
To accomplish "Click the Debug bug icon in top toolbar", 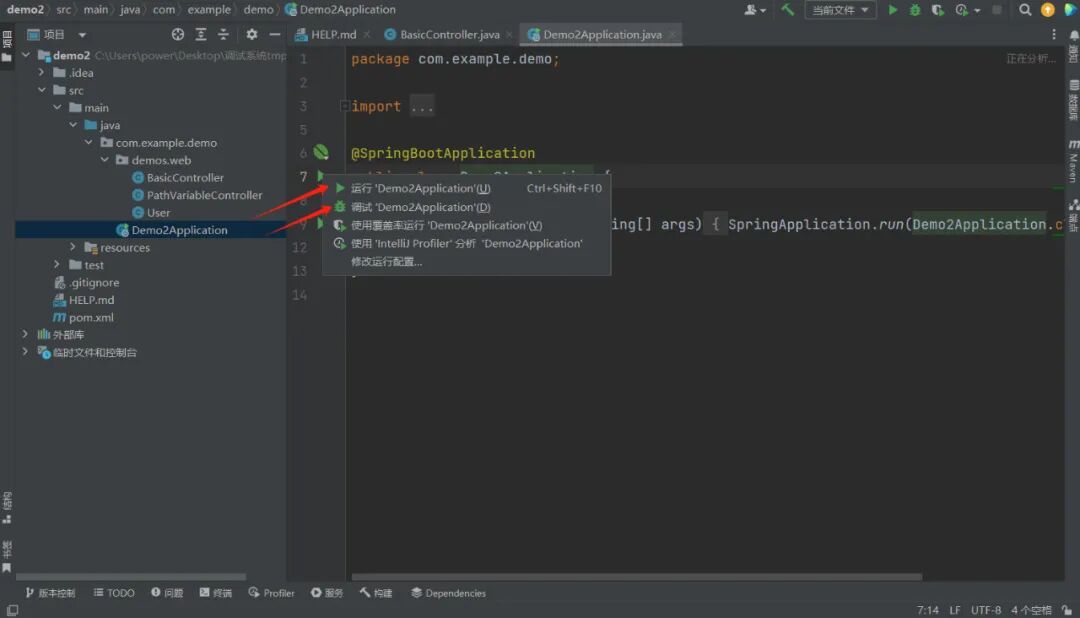I will tap(915, 10).
